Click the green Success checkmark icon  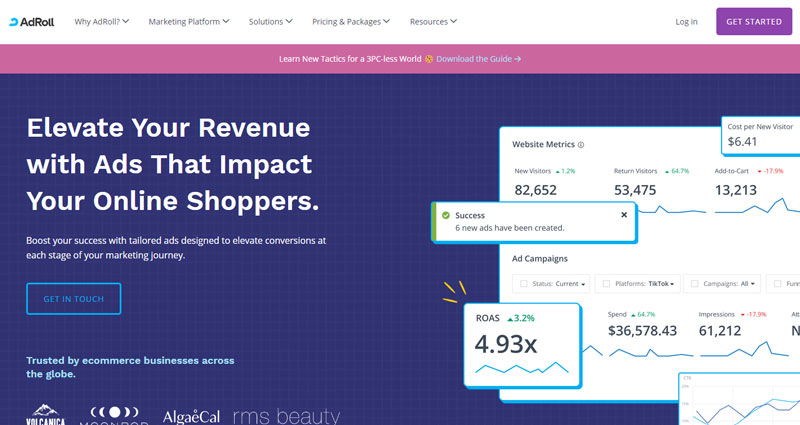(445, 215)
